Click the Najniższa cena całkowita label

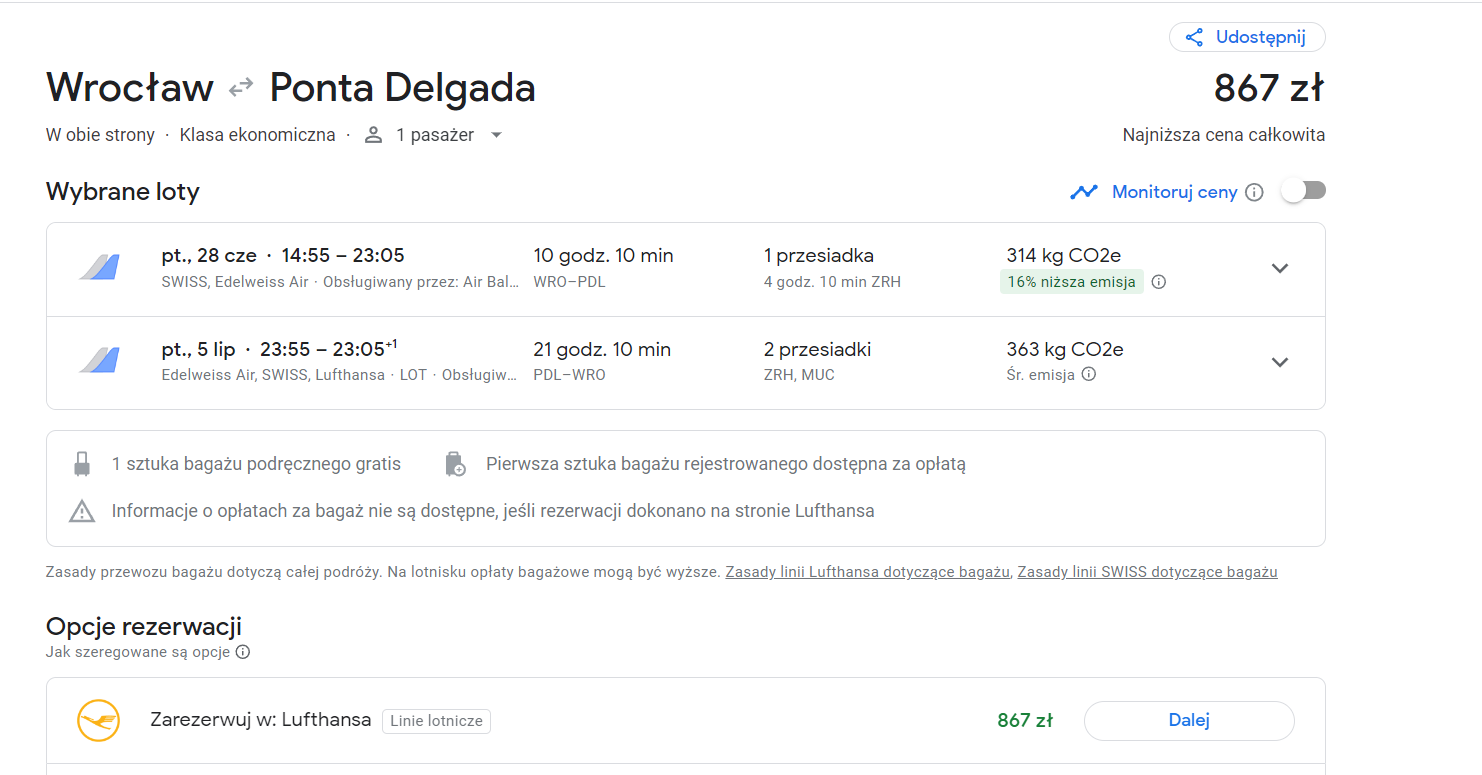(1223, 135)
